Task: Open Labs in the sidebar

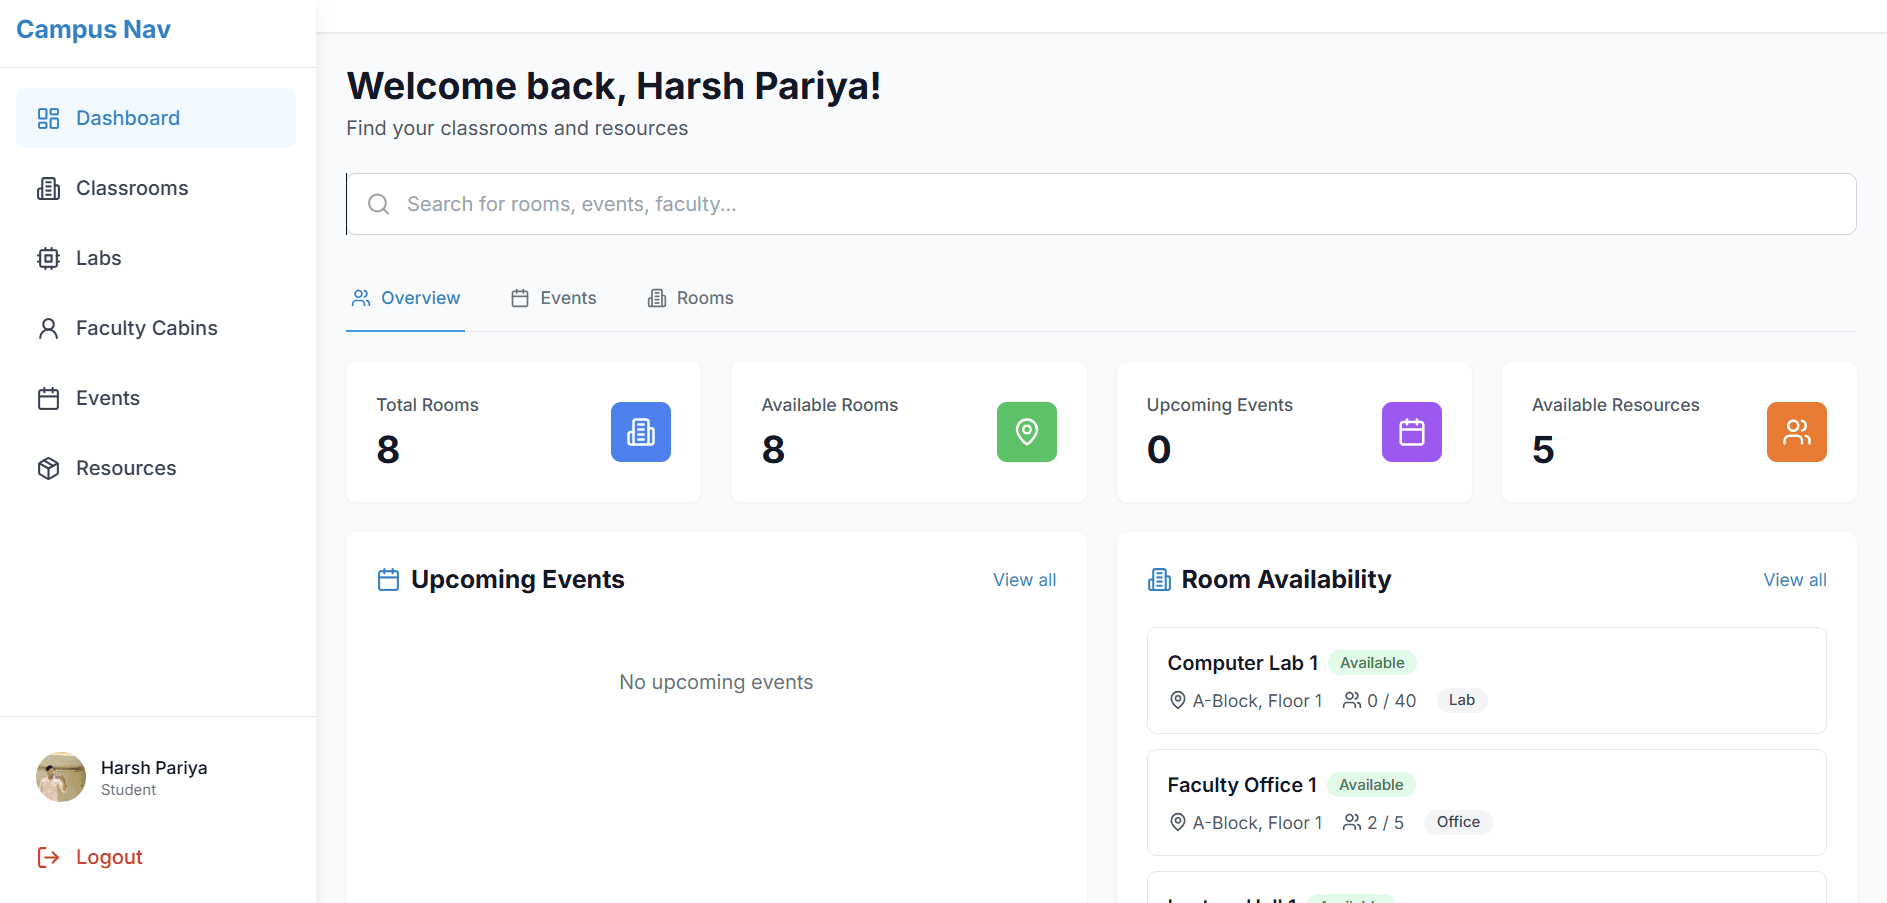Action: click(156, 258)
